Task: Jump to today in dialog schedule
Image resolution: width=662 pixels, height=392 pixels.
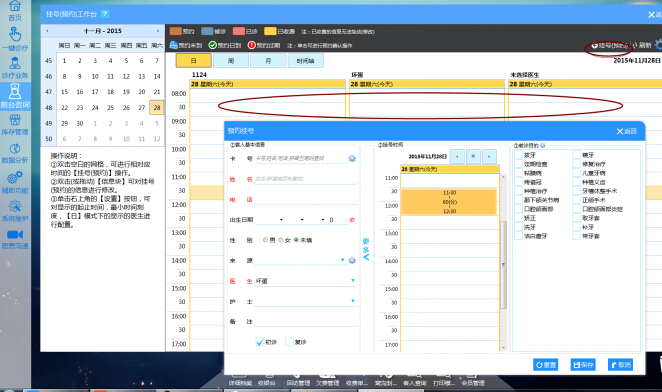Action: [473, 156]
